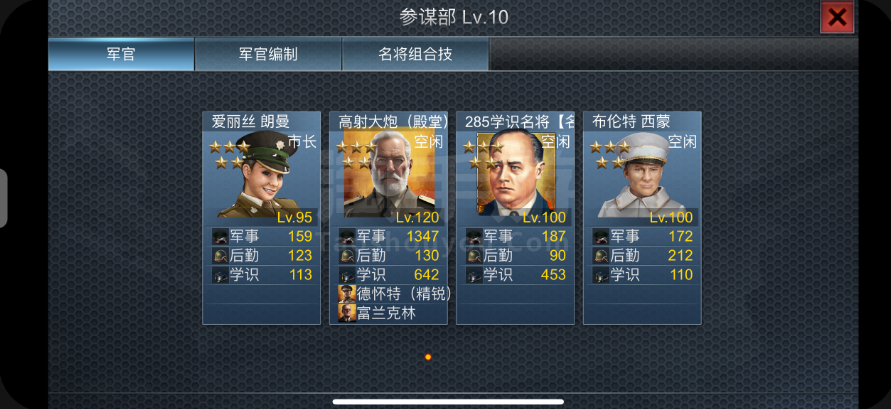Tap the orange page indicator dot

point(428,357)
